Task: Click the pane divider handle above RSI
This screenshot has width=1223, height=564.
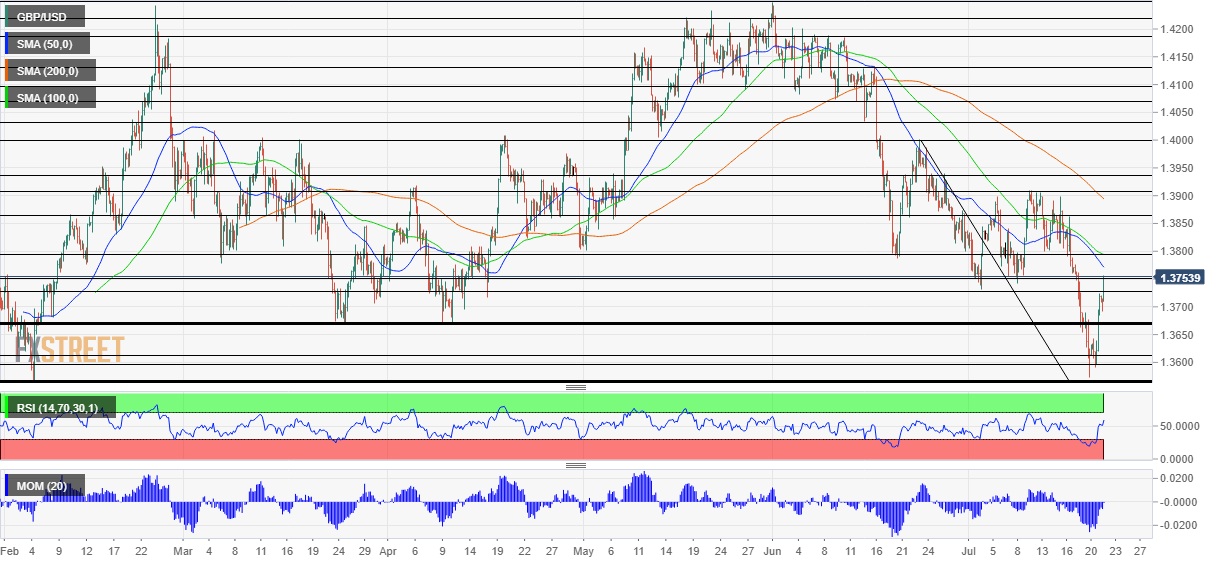Action: (x=575, y=387)
